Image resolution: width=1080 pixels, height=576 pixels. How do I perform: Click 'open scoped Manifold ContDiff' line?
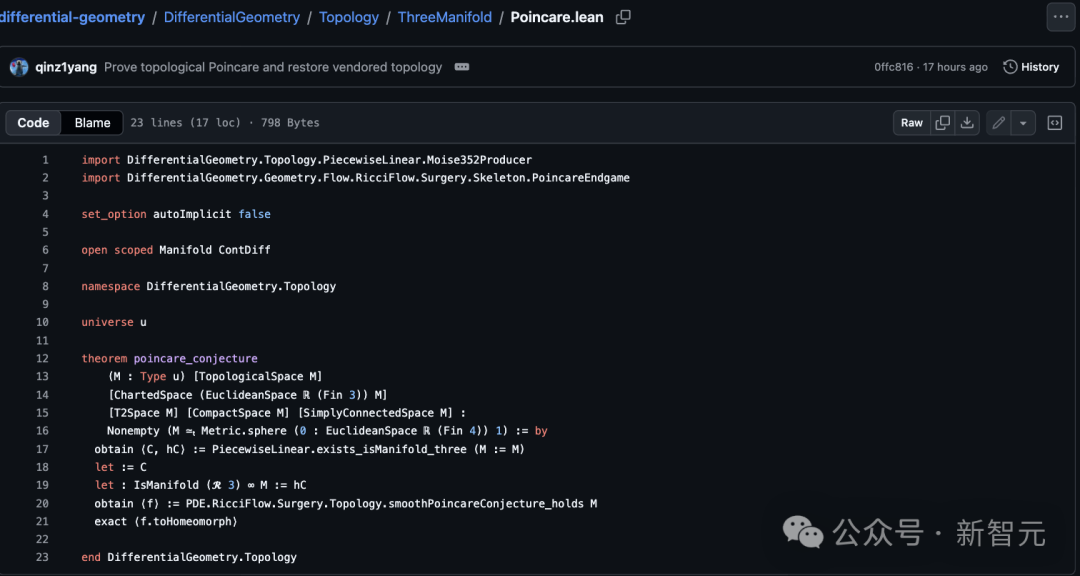click(176, 250)
